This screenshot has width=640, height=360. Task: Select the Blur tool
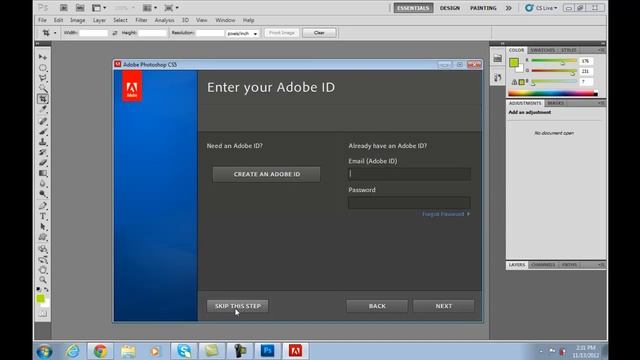(42, 184)
